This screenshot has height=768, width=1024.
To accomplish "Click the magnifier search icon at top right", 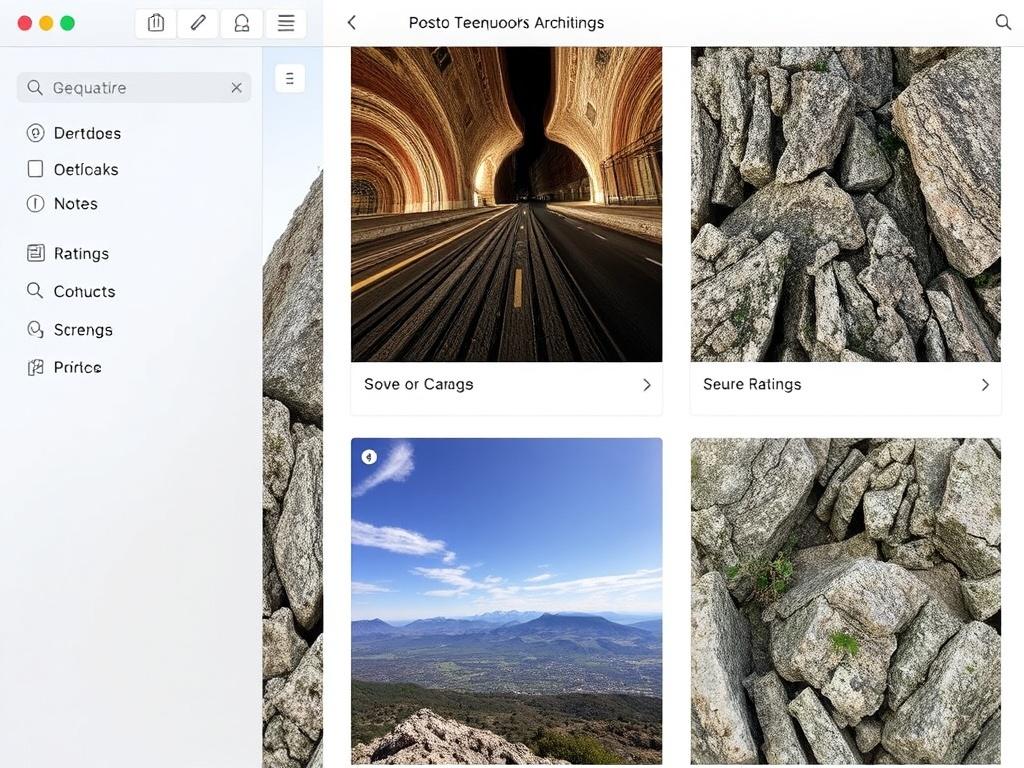I will click(x=1003, y=22).
